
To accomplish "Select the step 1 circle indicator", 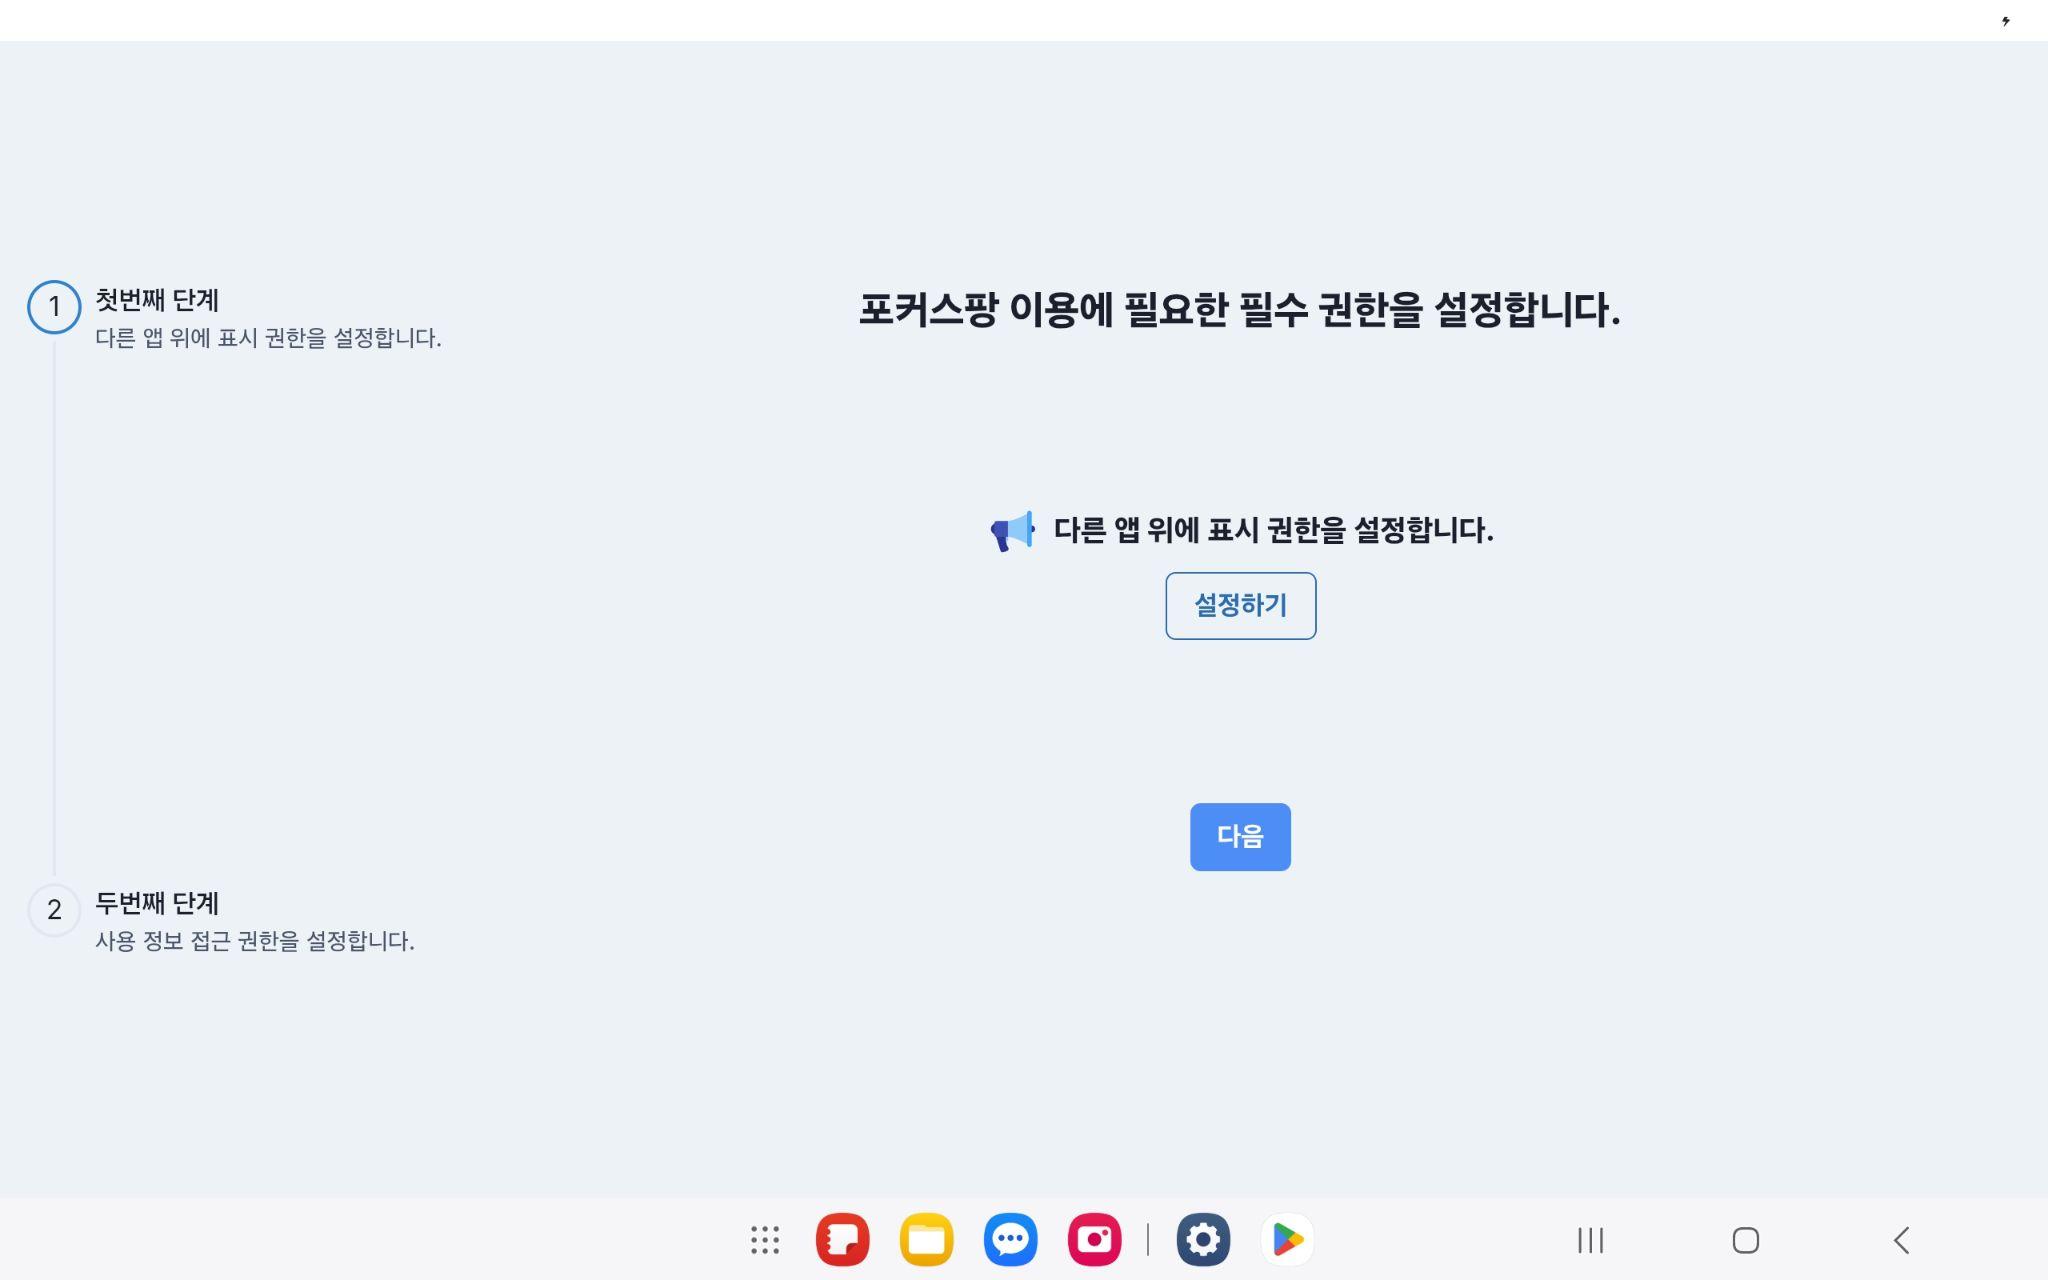I will point(54,307).
